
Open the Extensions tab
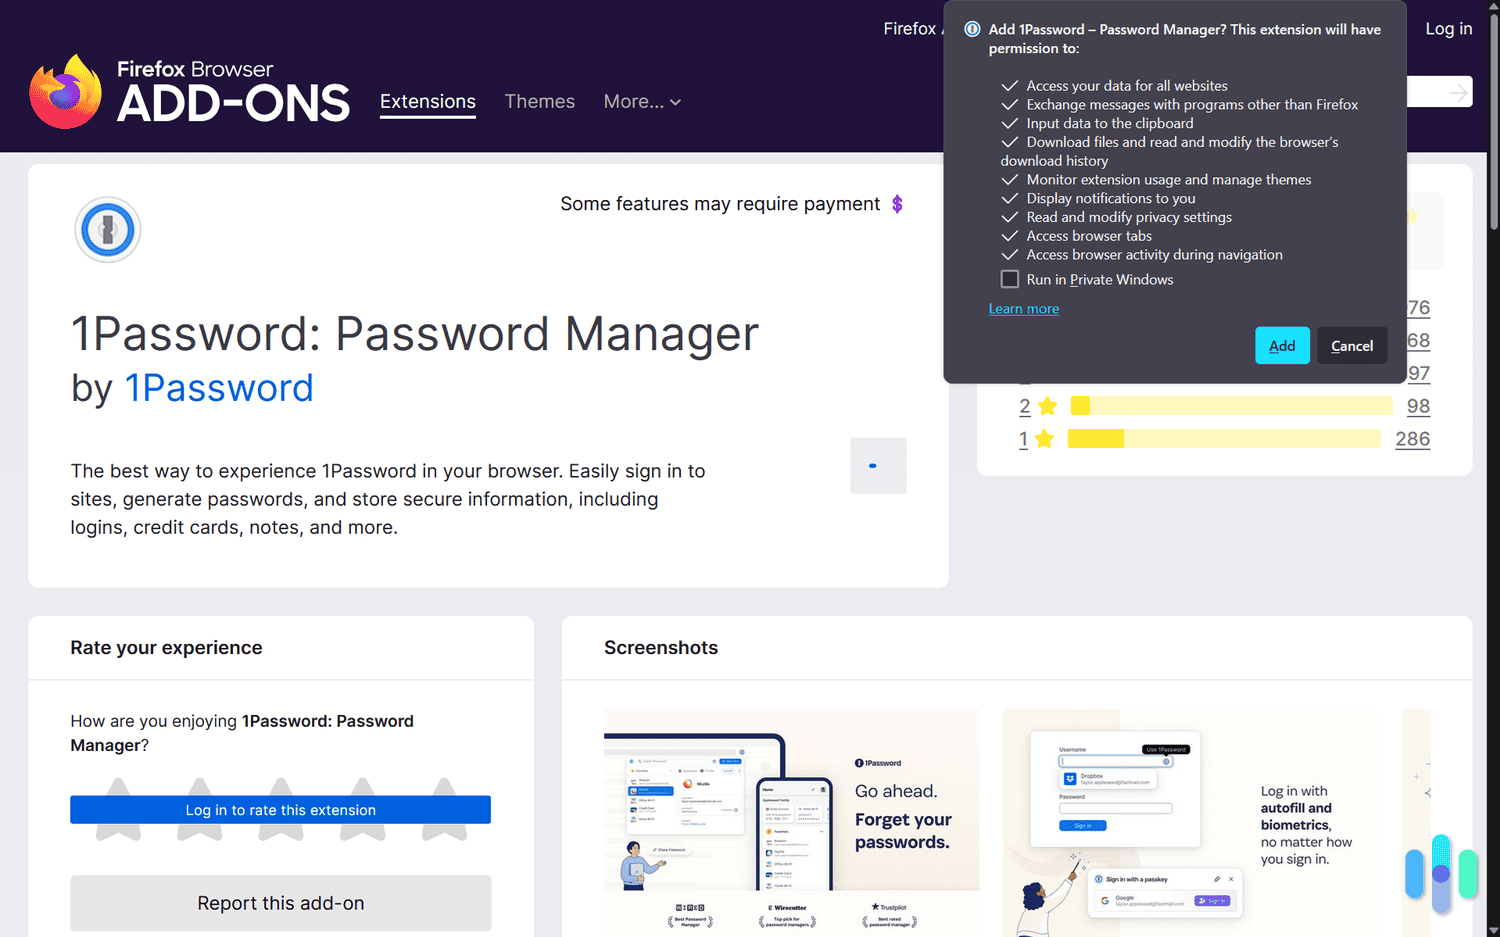[427, 101]
